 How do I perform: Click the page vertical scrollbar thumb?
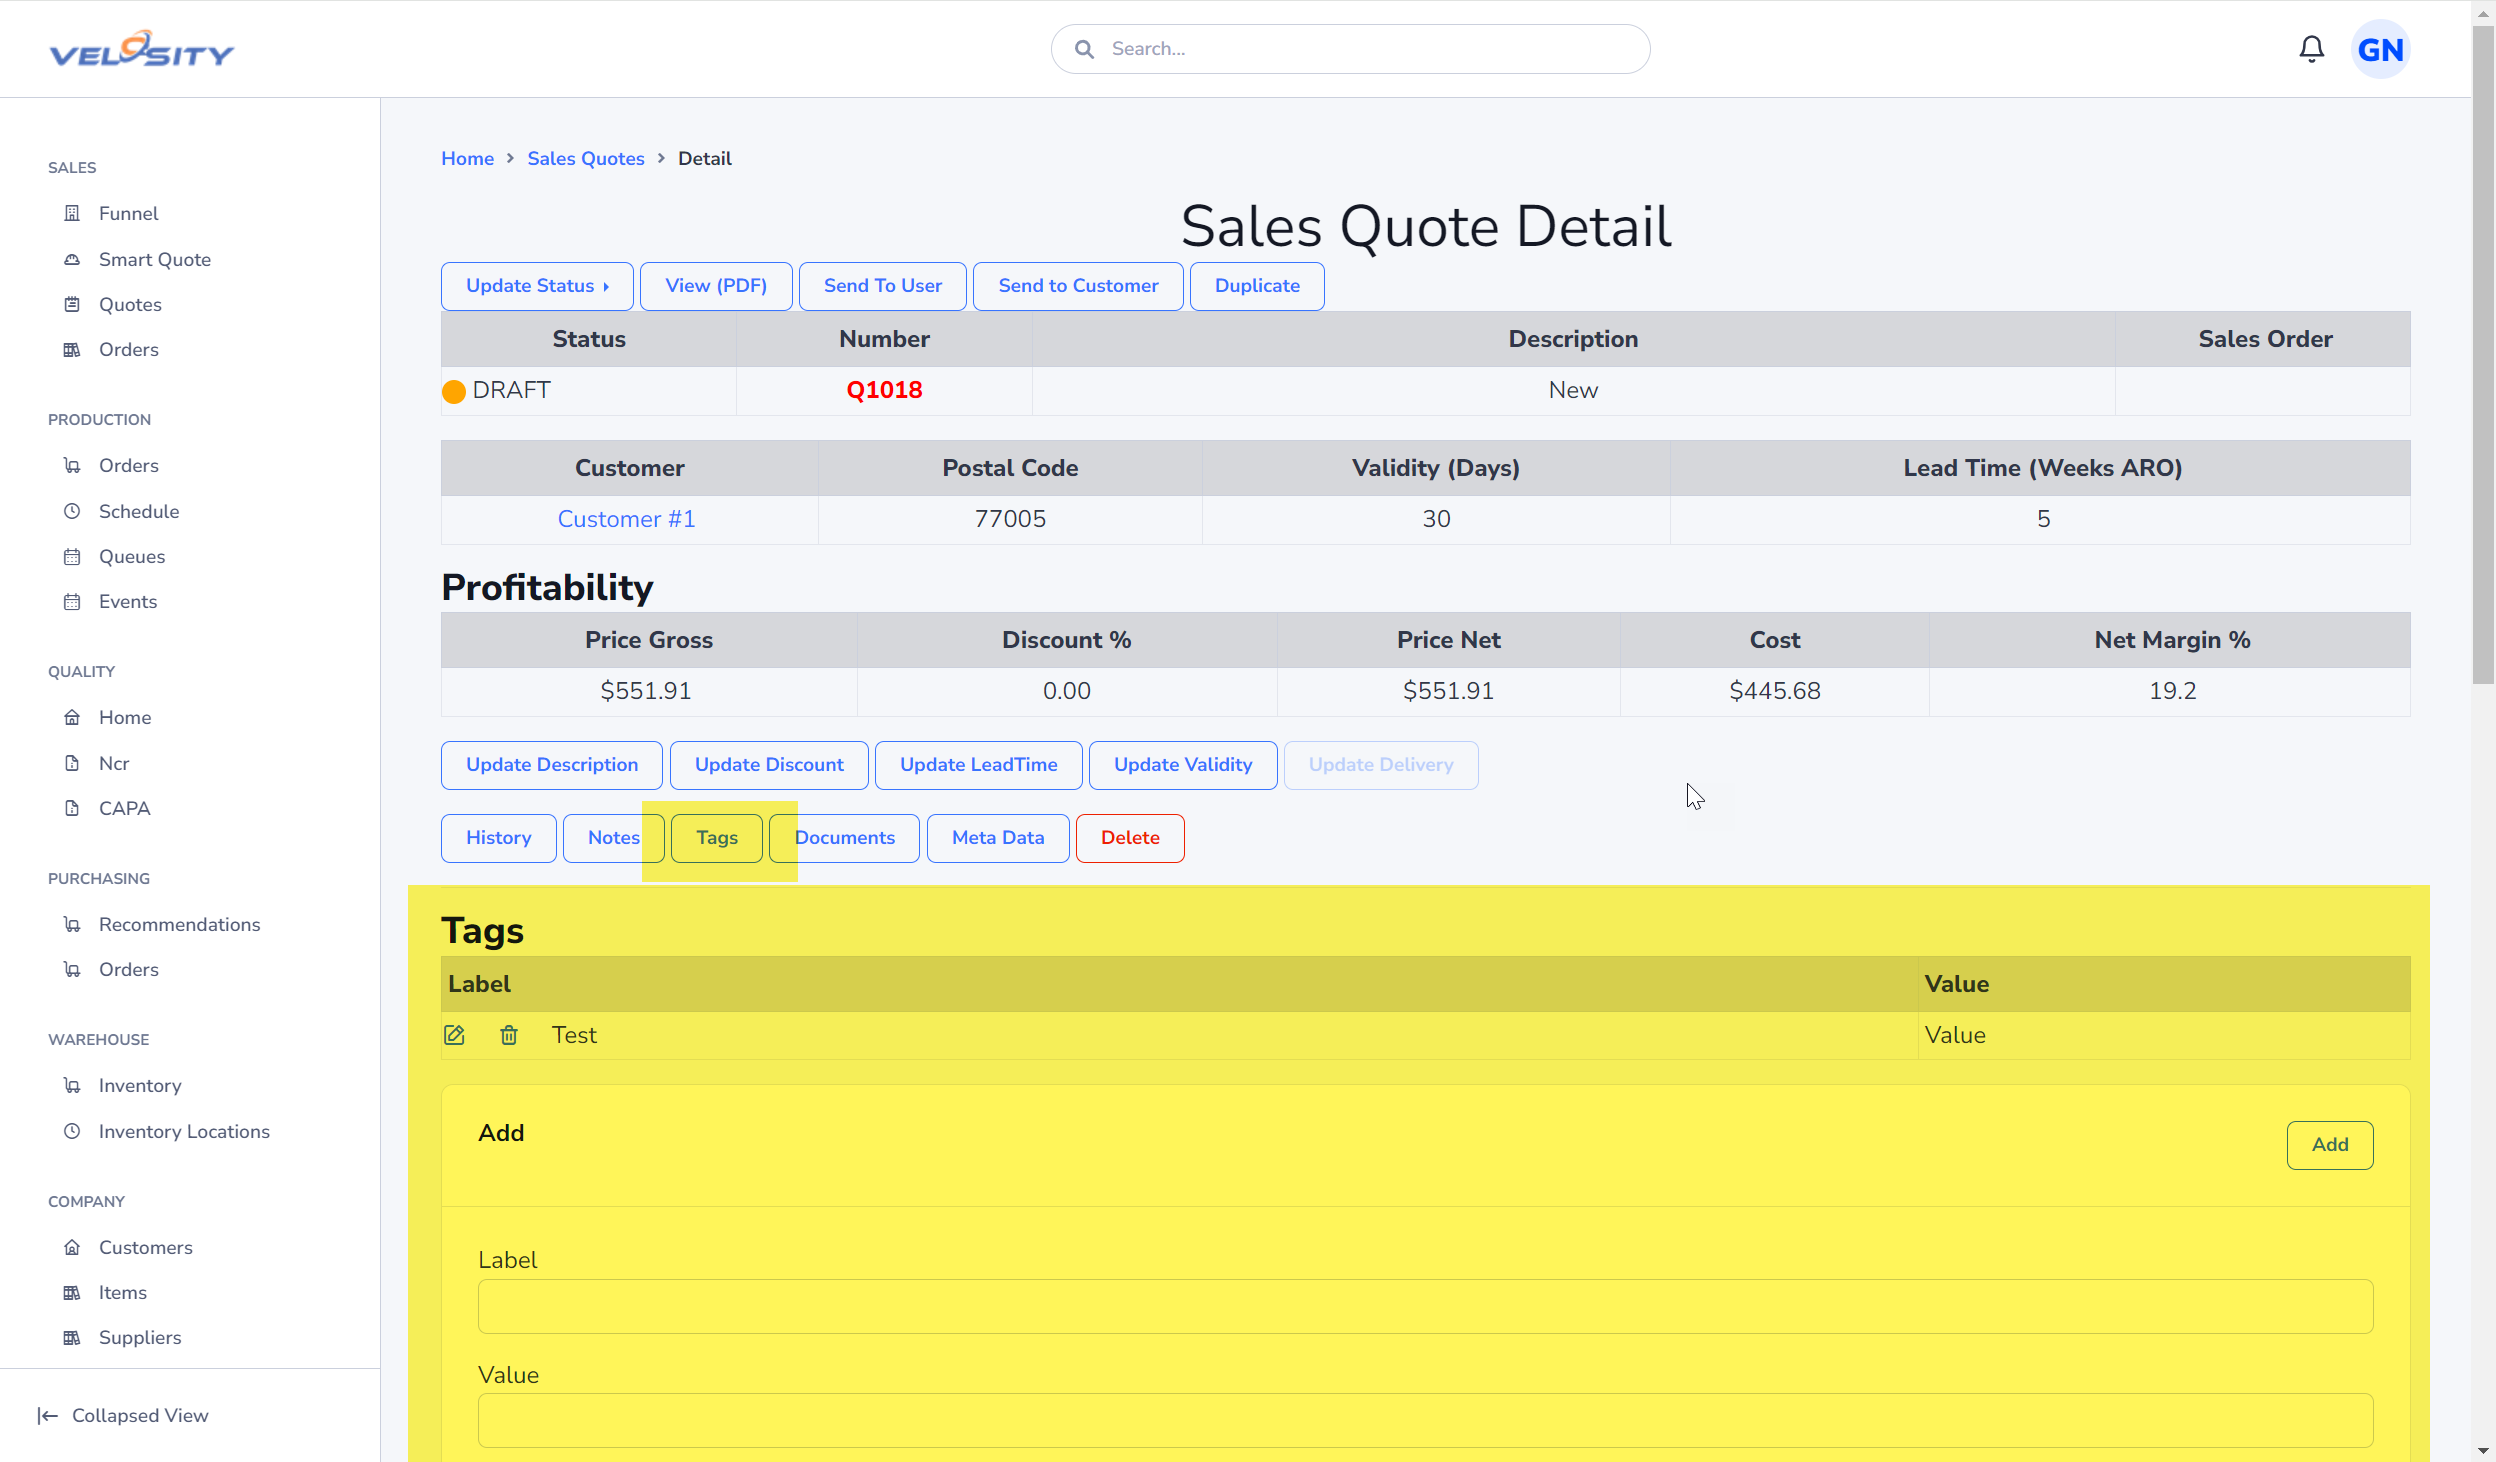coord(2483,355)
